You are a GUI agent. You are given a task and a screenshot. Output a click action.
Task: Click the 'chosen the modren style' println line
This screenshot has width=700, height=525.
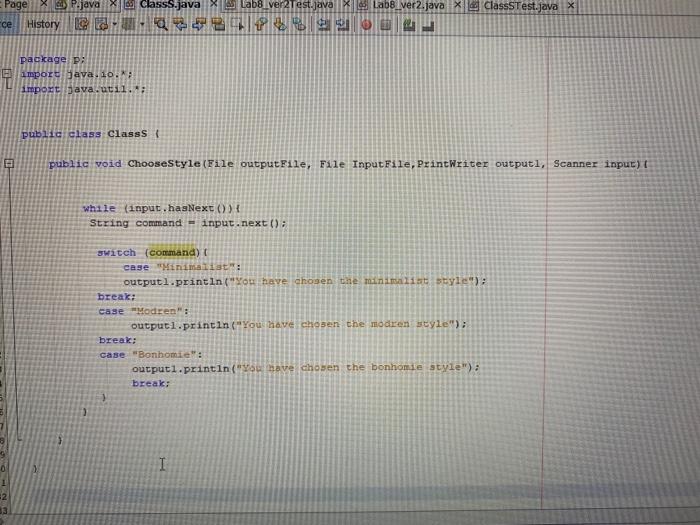point(299,325)
